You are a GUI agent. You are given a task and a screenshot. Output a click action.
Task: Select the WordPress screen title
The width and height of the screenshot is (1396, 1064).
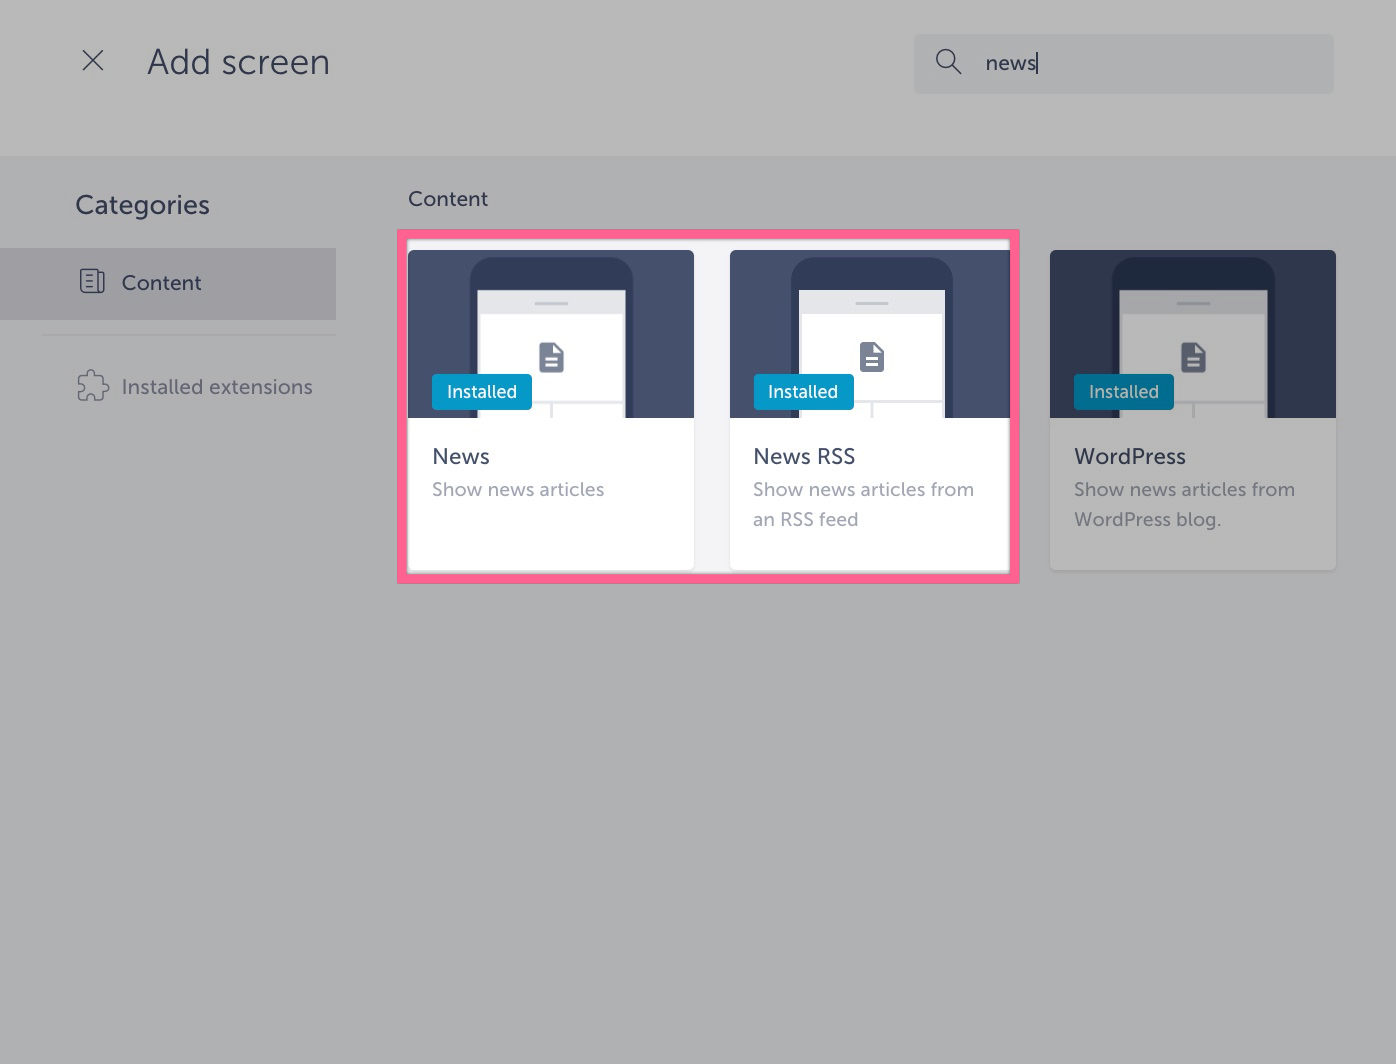click(1130, 456)
